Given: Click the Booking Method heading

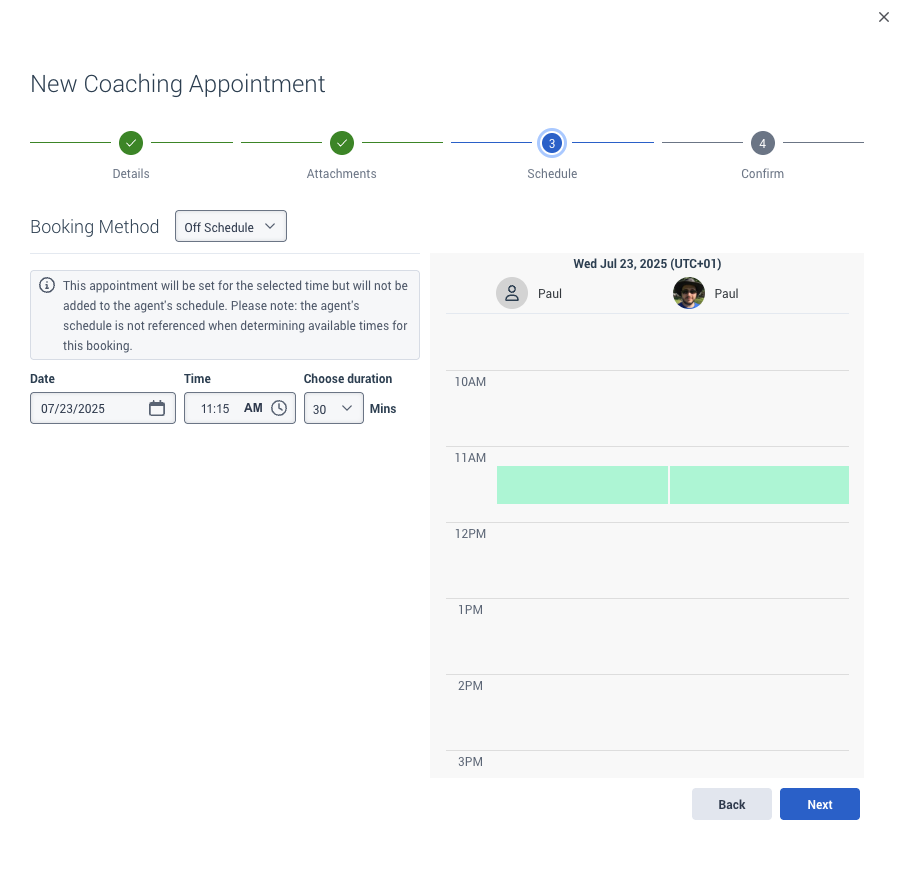Looking at the screenshot, I should [95, 227].
